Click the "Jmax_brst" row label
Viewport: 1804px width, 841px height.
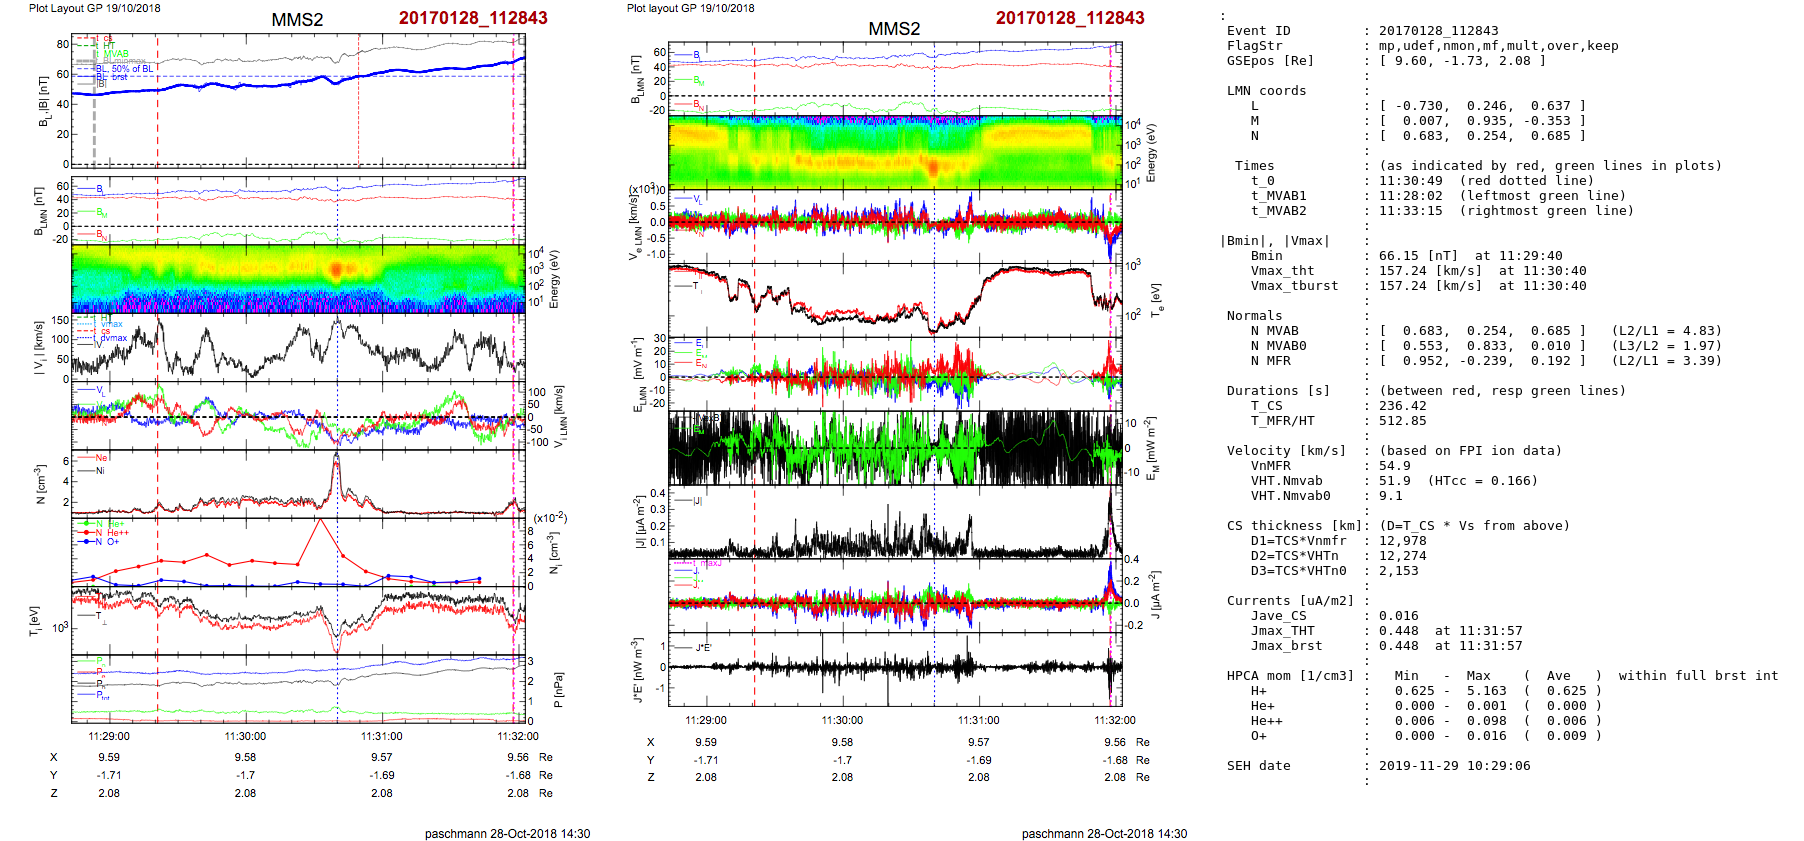point(1286,646)
